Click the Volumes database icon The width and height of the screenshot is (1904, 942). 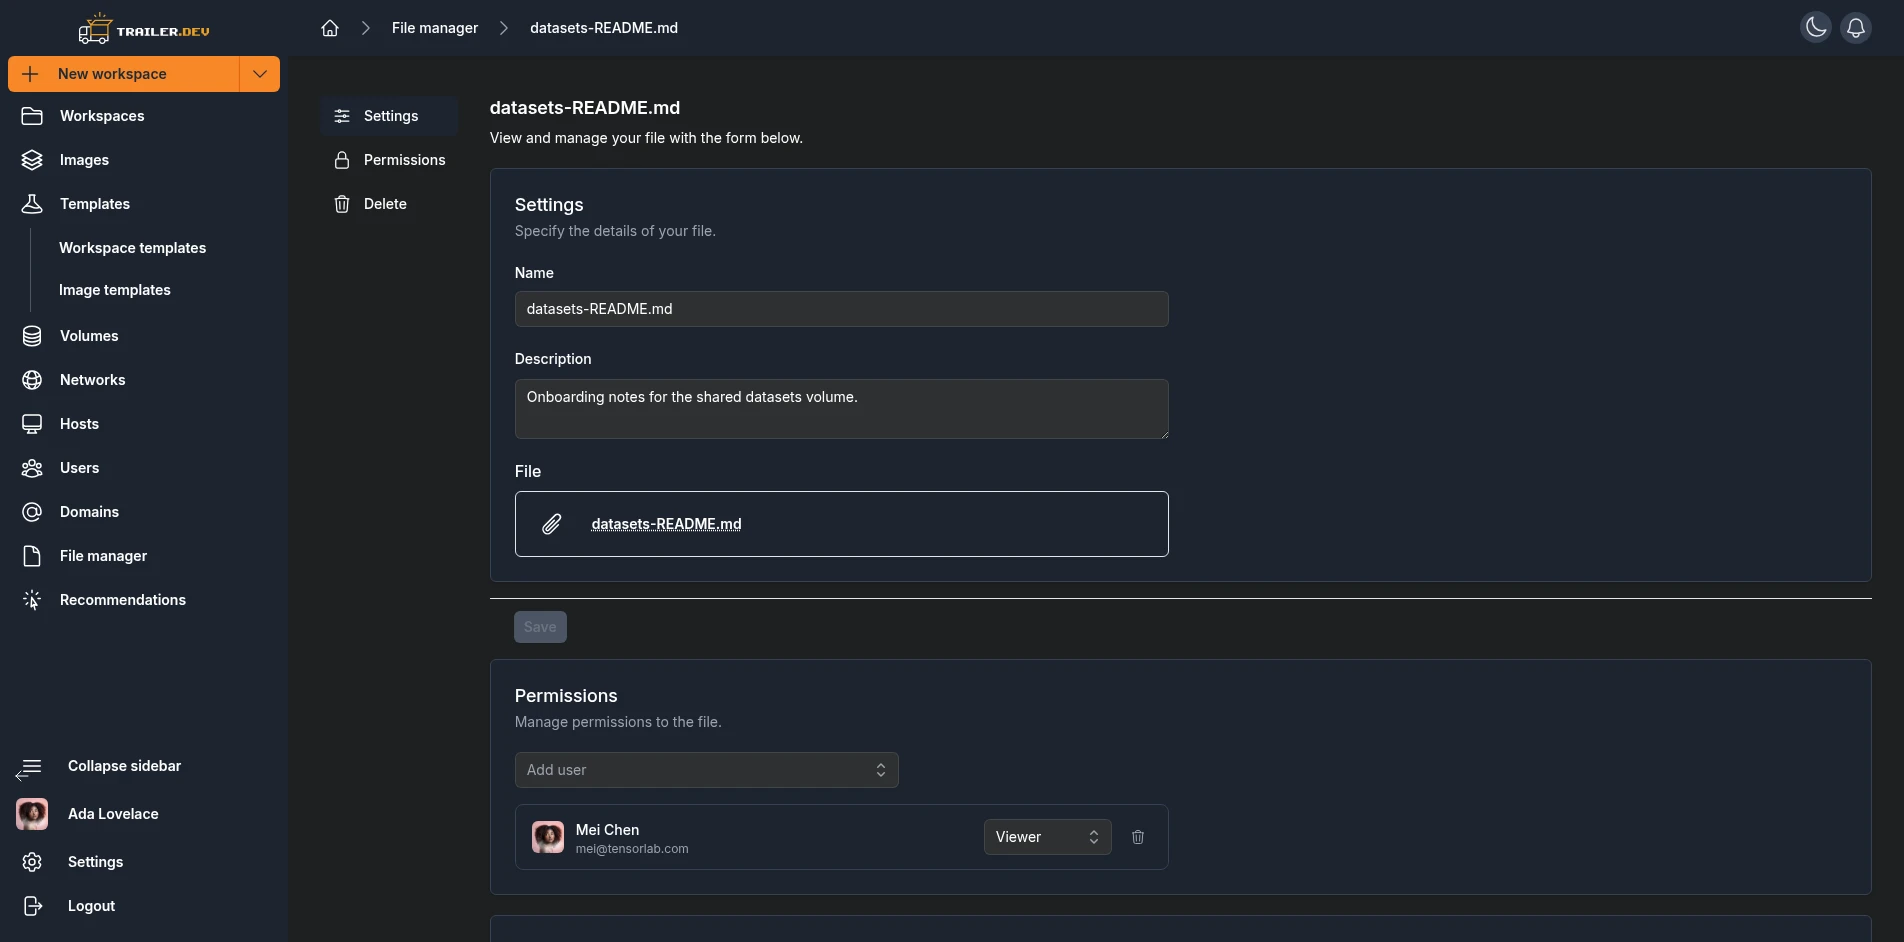pyautogui.click(x=32, y=336)
